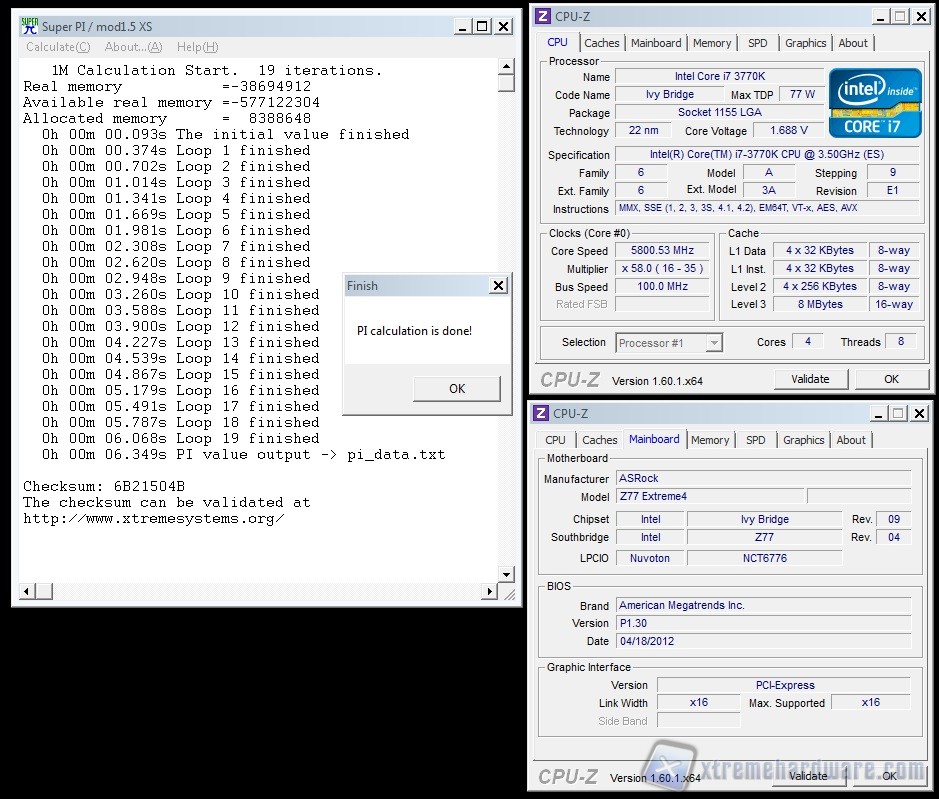Switch to Caches tab in top CPU-Z

coord(601,43)
